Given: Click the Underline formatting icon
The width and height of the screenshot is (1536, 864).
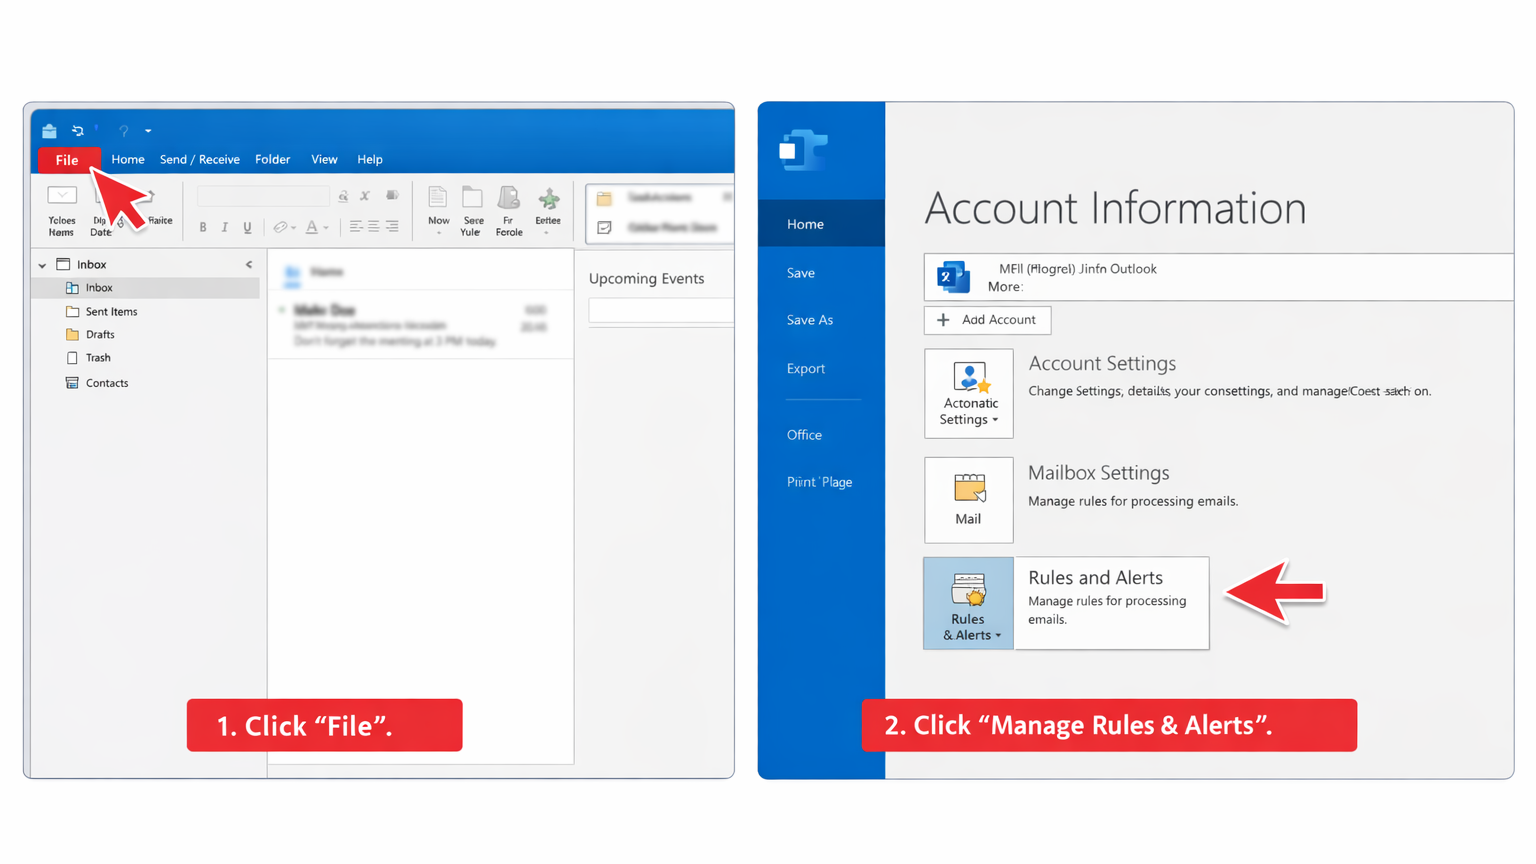Looking at the screenshot, I should [x=248, y=228].
